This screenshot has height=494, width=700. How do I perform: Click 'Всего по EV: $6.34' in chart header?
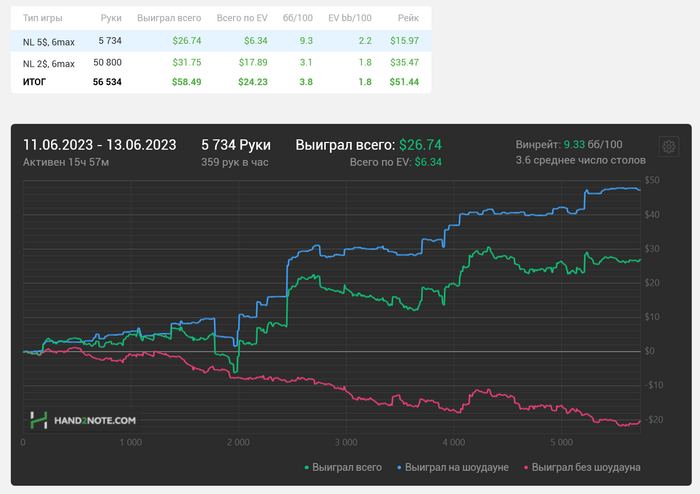tap(396, 162)
